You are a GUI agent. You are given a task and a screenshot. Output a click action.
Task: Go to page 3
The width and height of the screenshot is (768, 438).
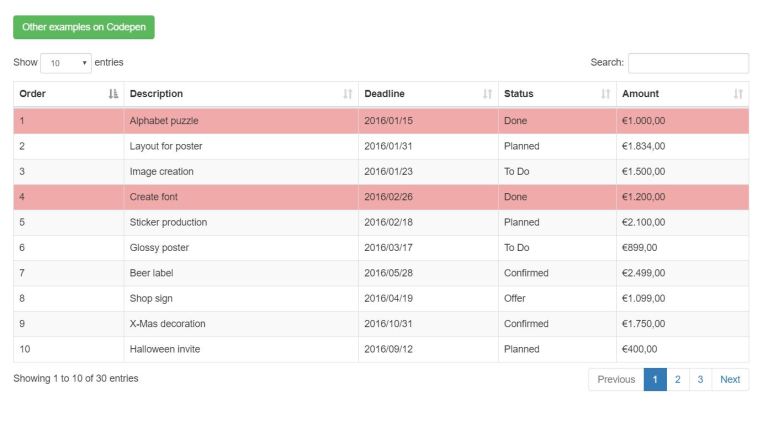pyautogui.click(x=700, y=379)
